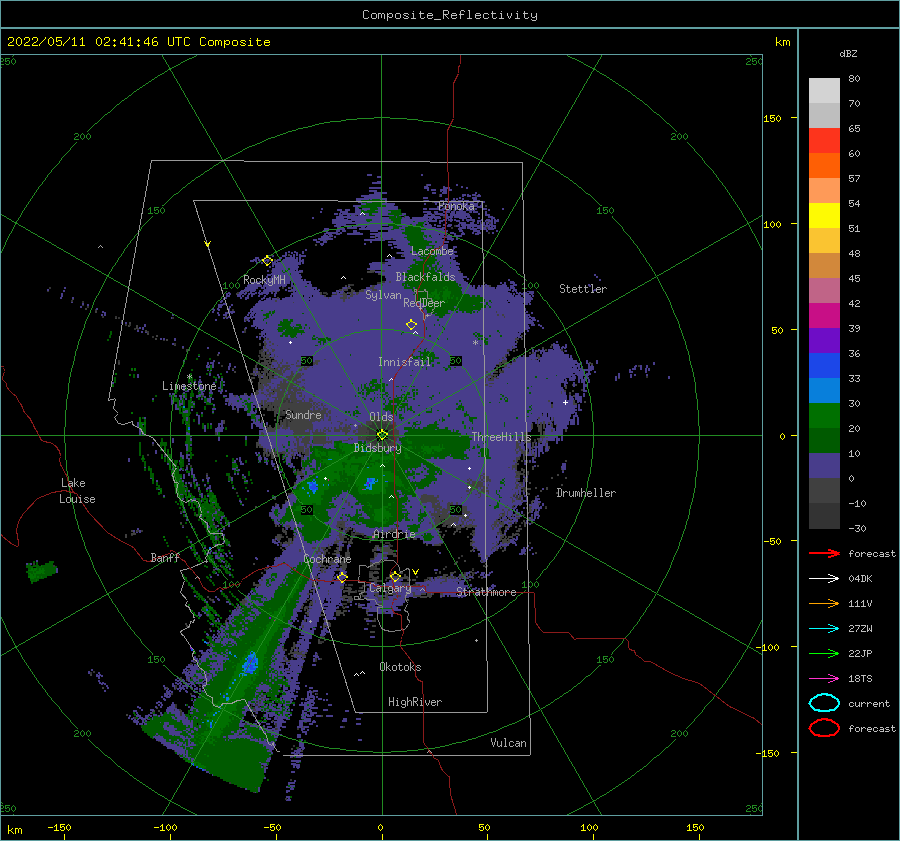Click the blue high-reflectivity cell southwest of Banff boundary

250,663
